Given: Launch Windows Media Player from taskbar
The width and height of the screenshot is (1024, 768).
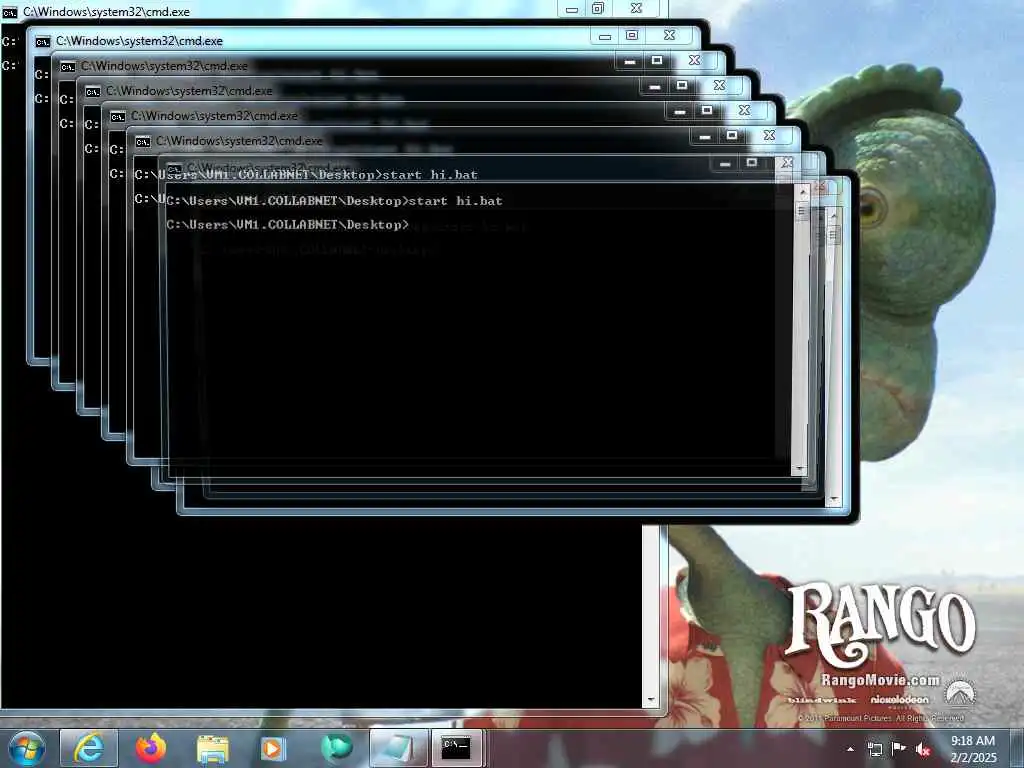Looking at the screenshot, I should pyautogui.click(x=273, y=748).
